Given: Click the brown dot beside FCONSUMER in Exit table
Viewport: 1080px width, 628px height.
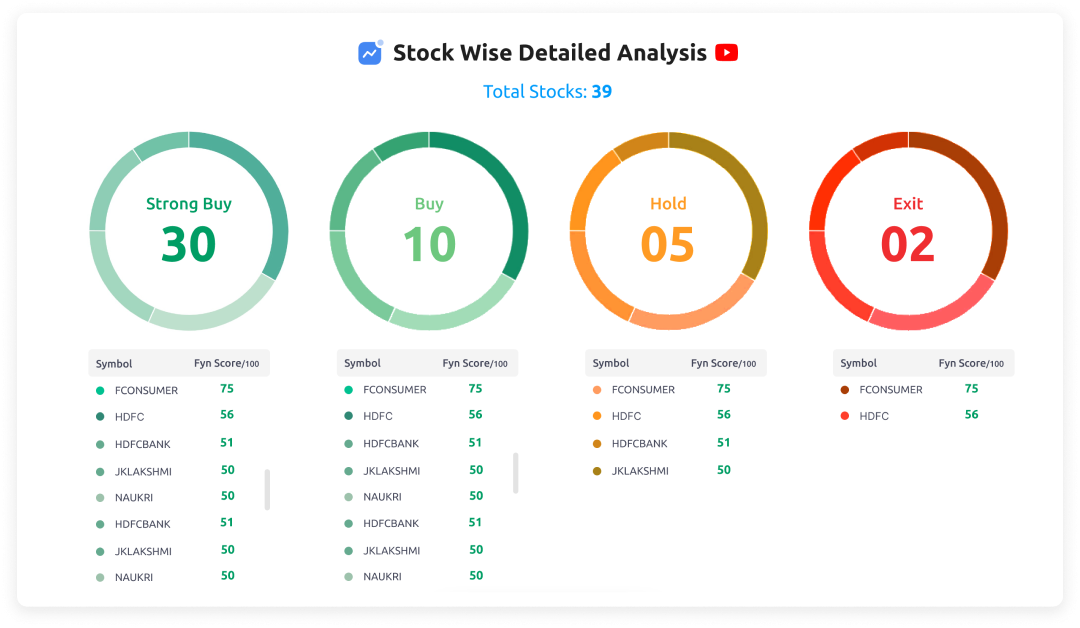Looking at the screenshot, I should point(844,390).
